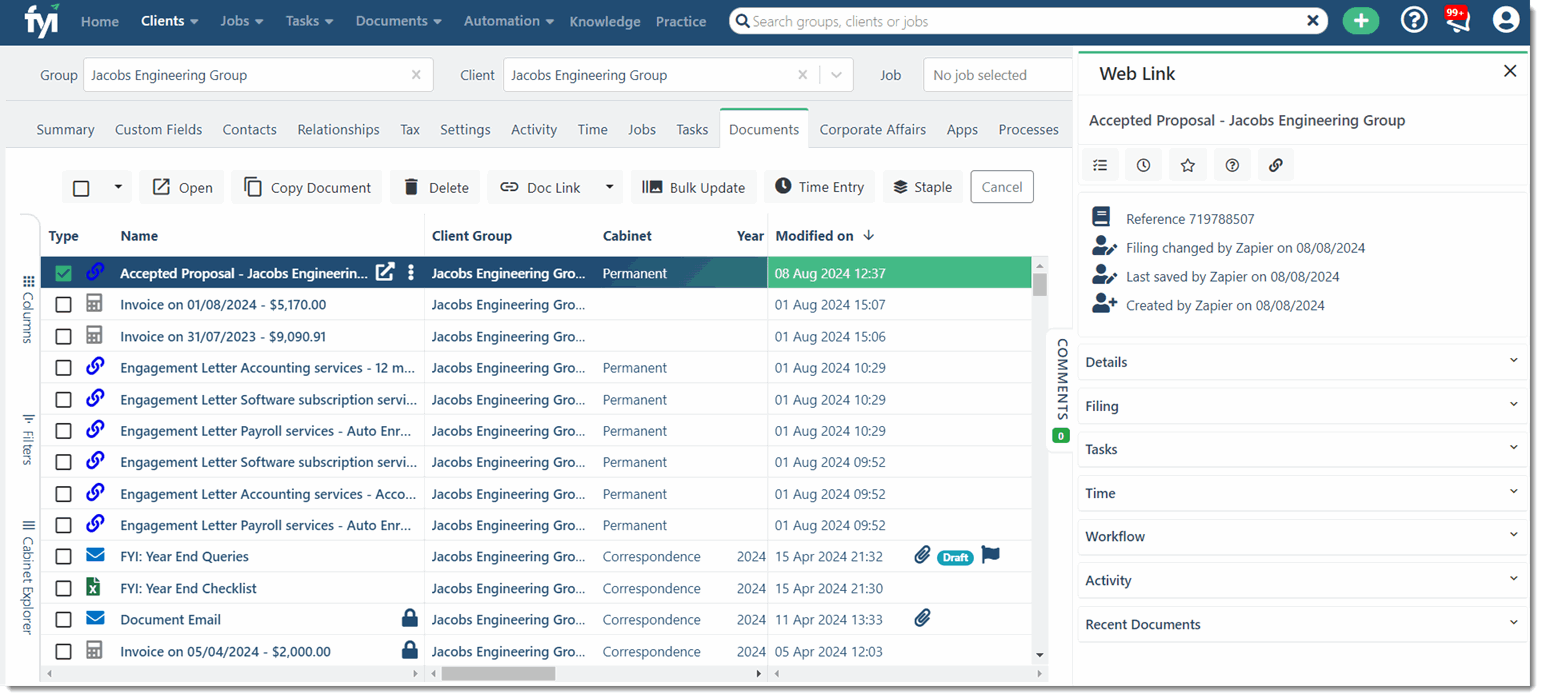This screenshot has height=698, width=1542.
Task: Open the Doc Link dropdown arrow
Action: 610,187
